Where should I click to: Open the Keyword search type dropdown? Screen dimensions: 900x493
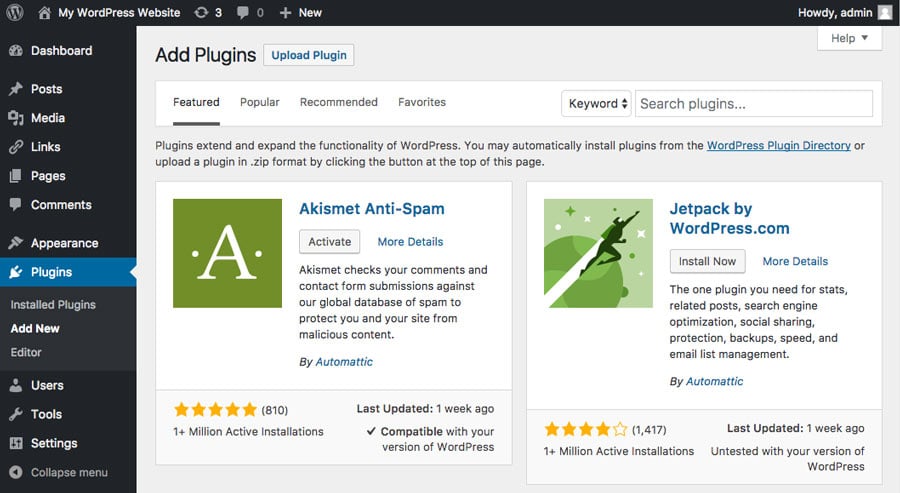597,103
